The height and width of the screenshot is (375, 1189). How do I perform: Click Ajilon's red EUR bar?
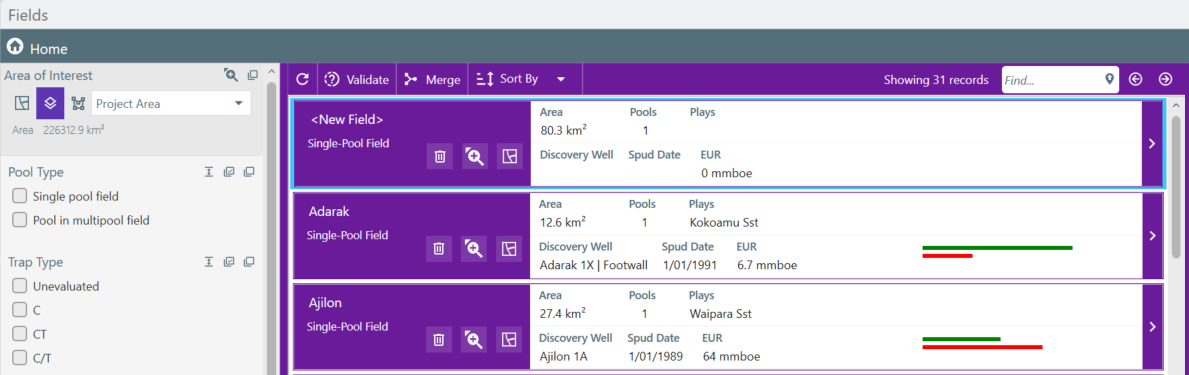tap(982, 347)
